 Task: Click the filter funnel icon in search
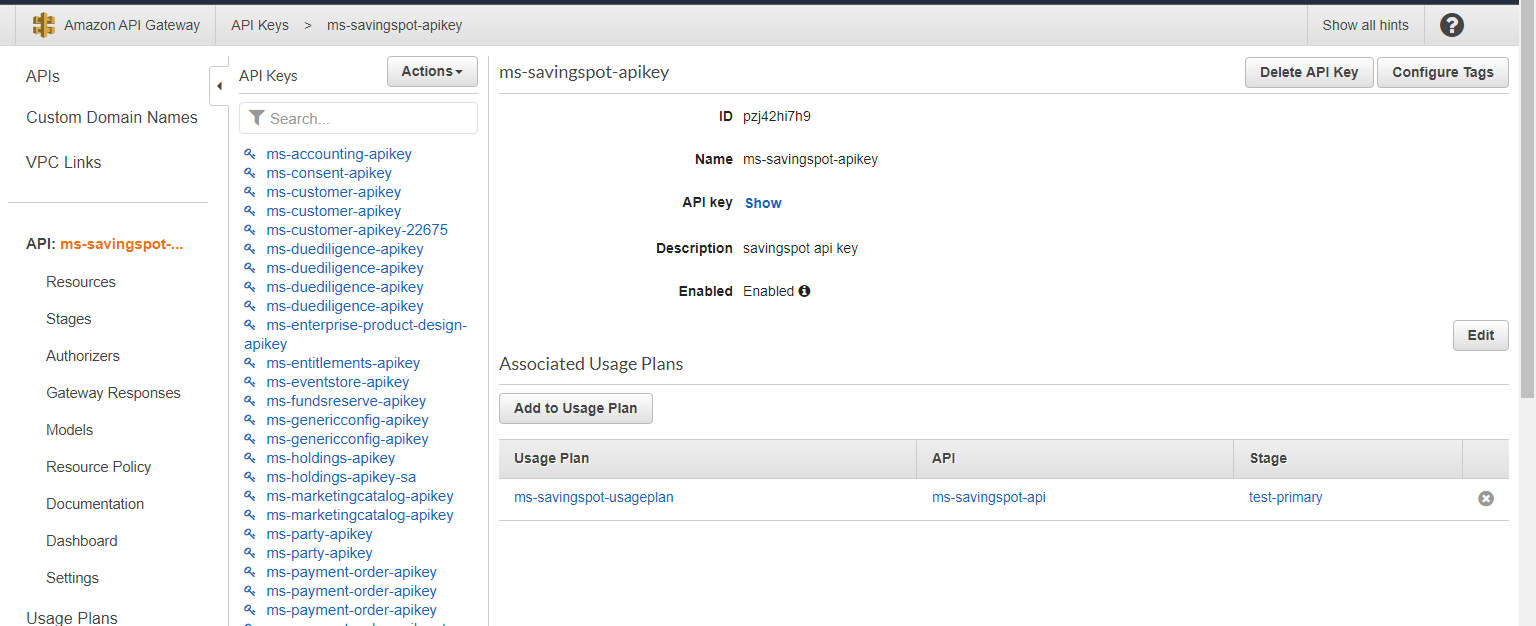coord(257,118)
